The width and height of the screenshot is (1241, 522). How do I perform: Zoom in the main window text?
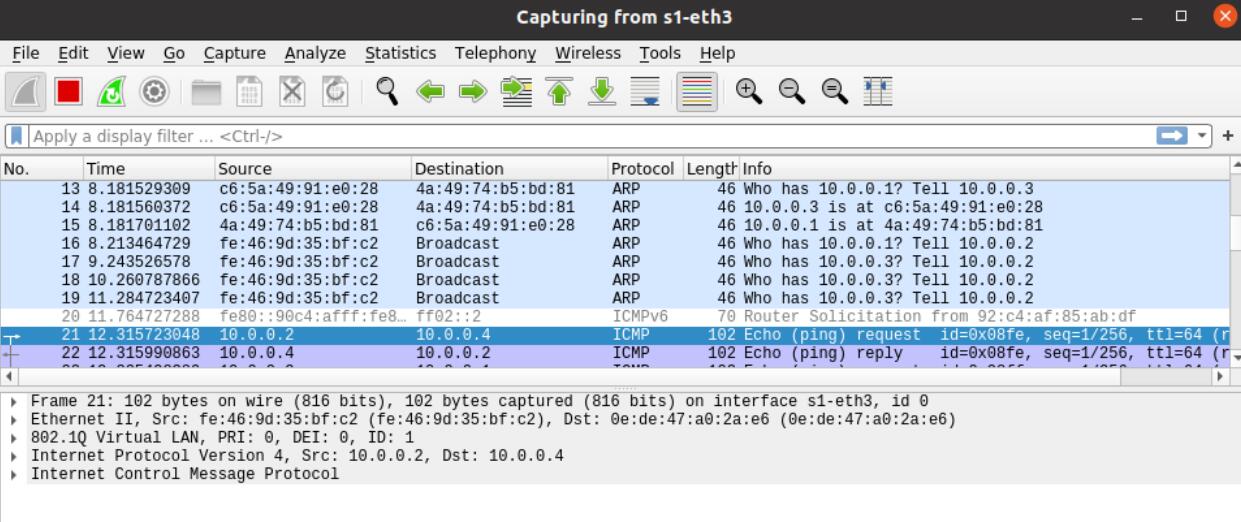click(x=747, y=92)
